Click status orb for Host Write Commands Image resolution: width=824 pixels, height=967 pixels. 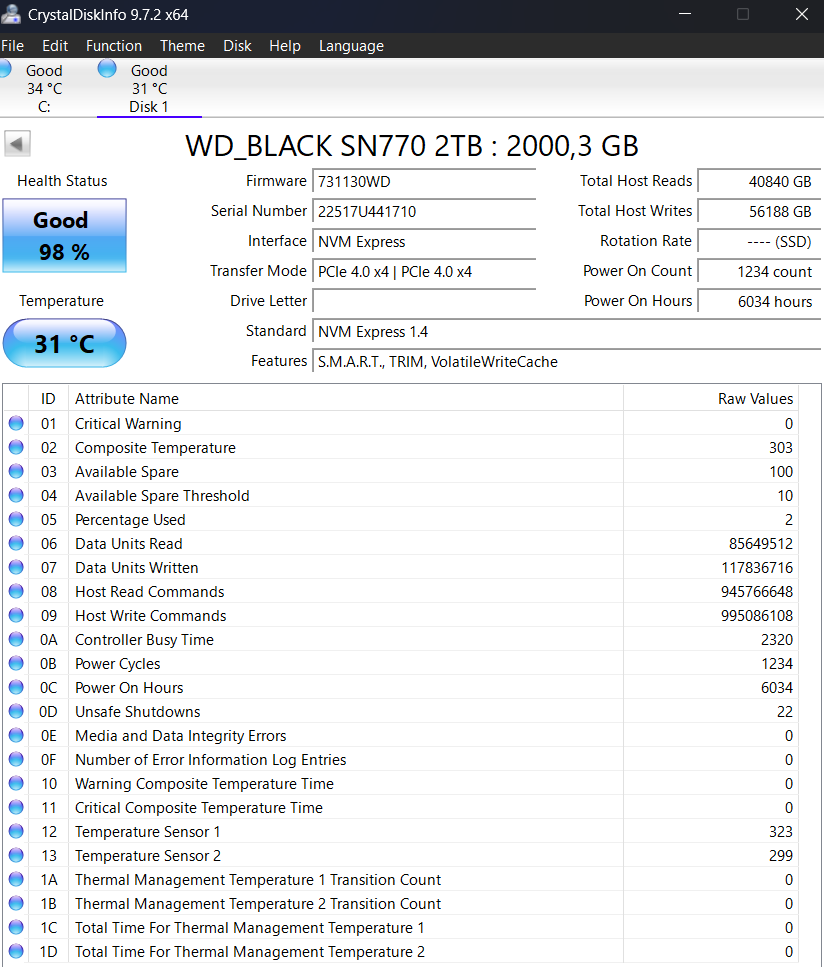(16, 615)
